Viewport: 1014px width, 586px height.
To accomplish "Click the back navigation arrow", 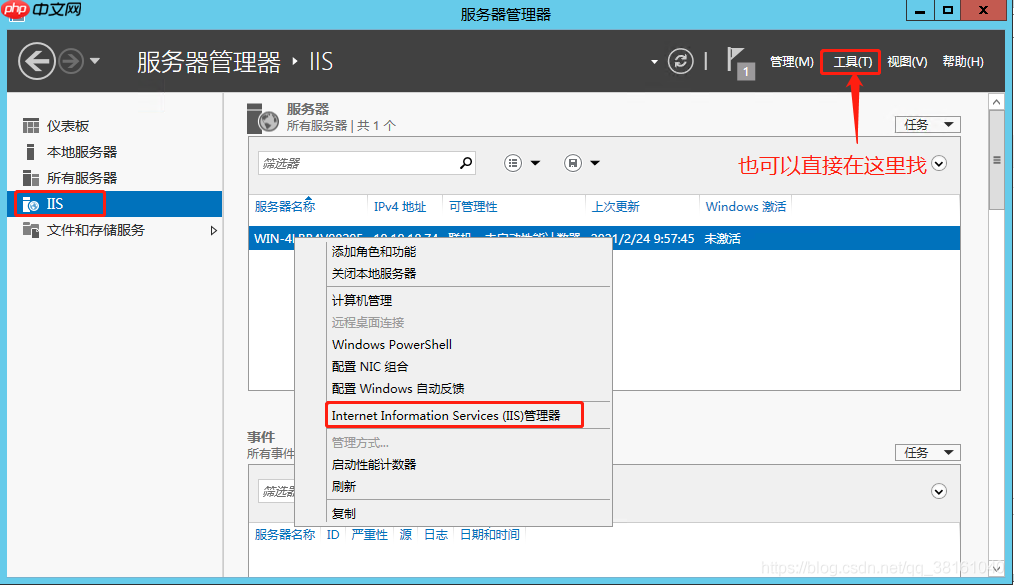I will pos(37,61).
